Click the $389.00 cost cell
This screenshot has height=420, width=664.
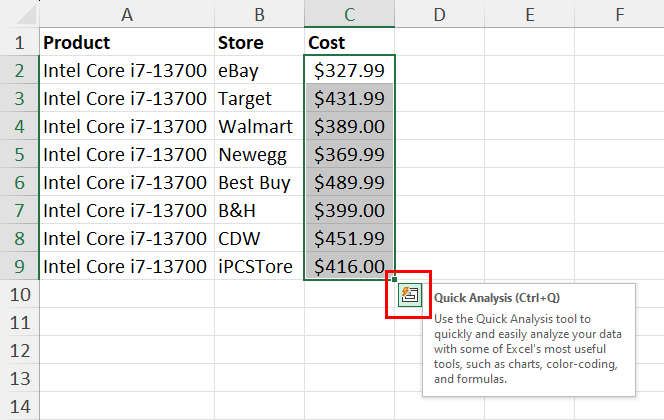(x=349, y=126)
